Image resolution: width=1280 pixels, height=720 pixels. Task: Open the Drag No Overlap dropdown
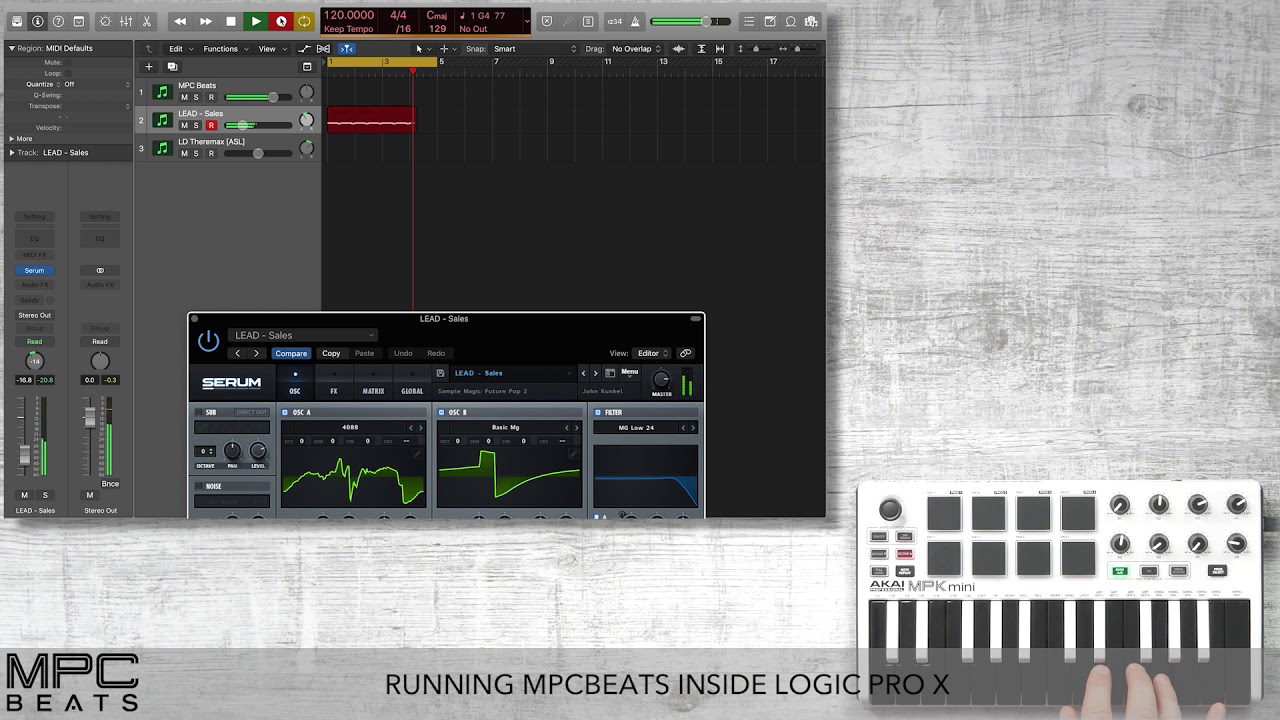pos(636,49)
